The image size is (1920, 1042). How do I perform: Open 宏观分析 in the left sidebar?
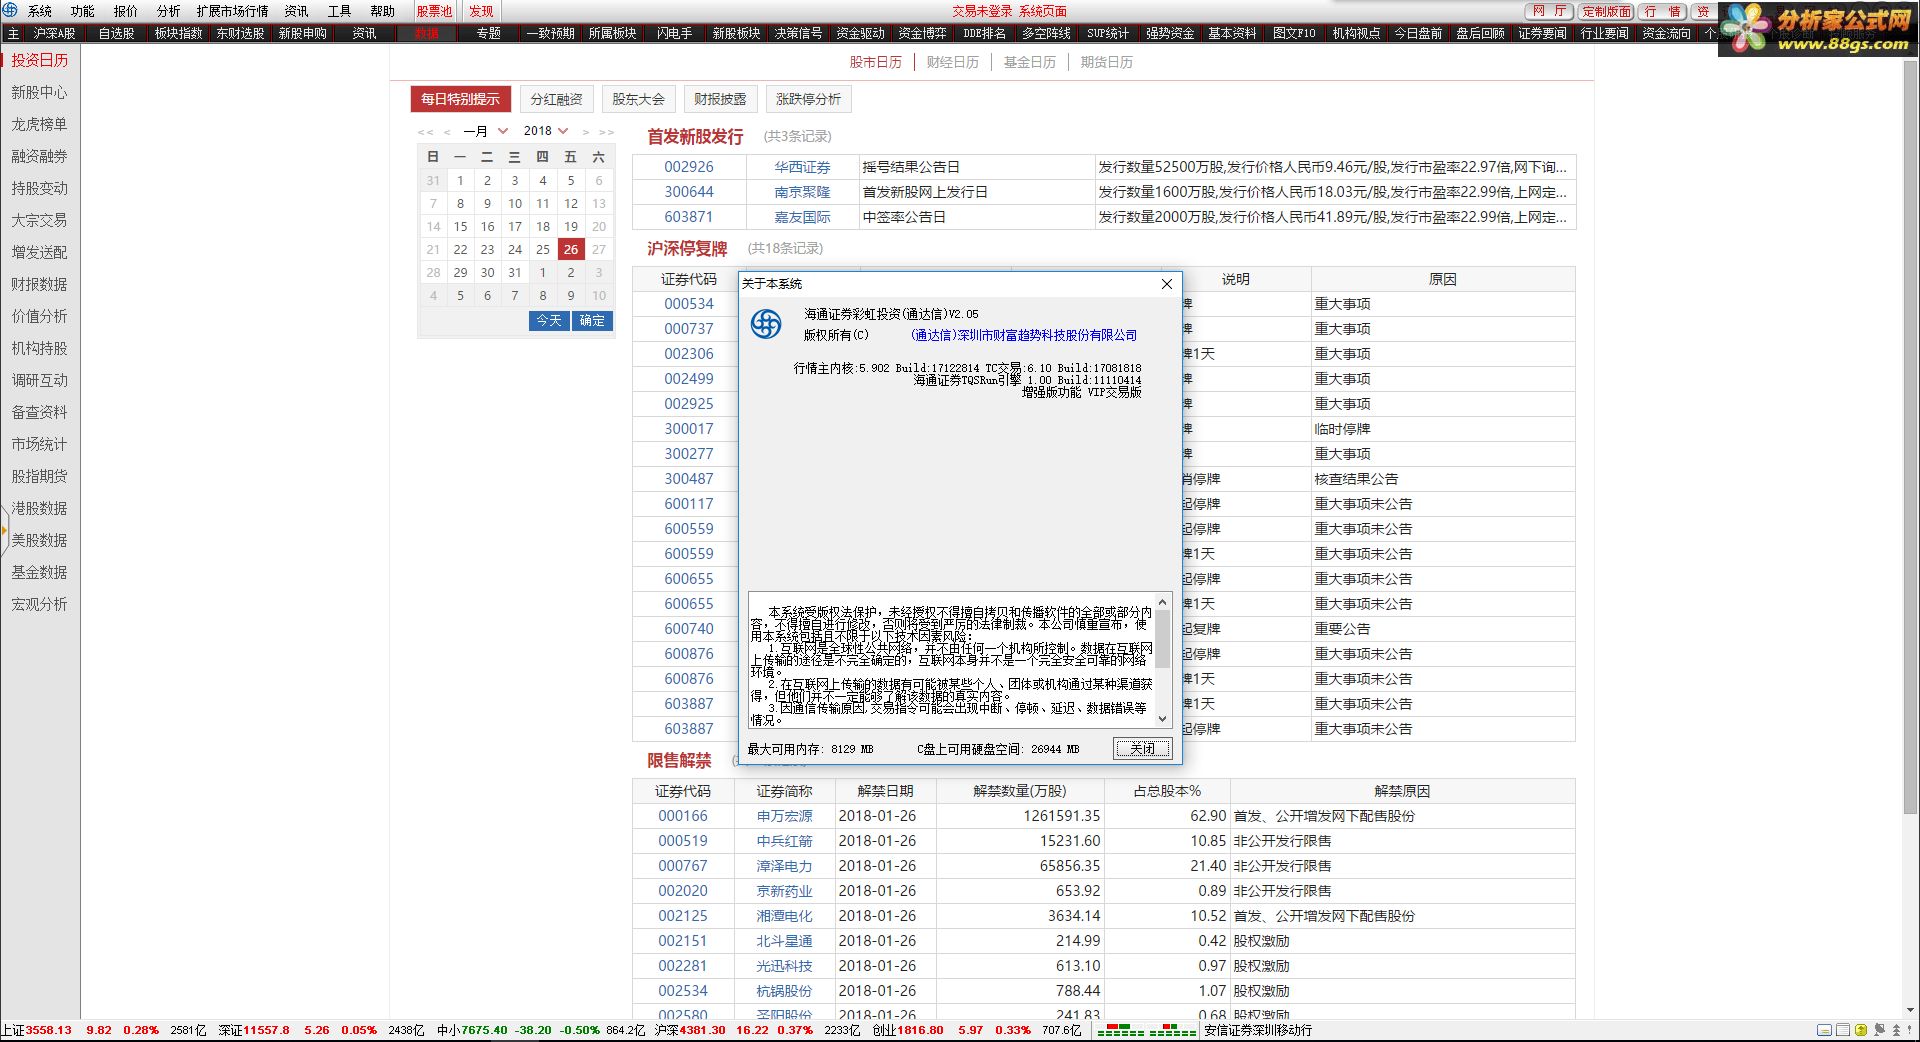(x=40, y=604)
